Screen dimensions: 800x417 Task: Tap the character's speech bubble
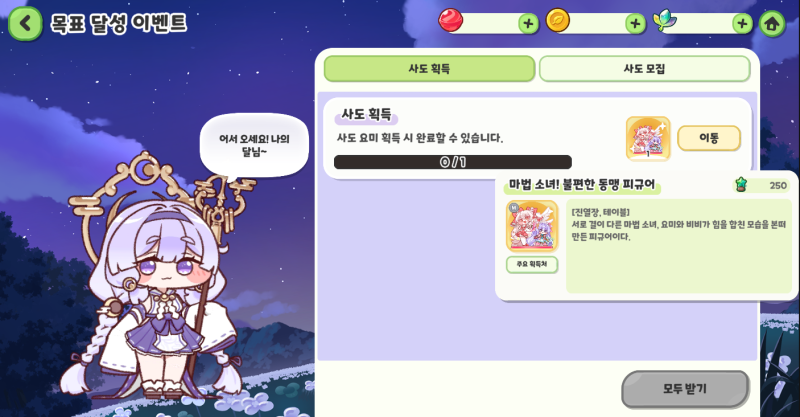click(254, 145)
